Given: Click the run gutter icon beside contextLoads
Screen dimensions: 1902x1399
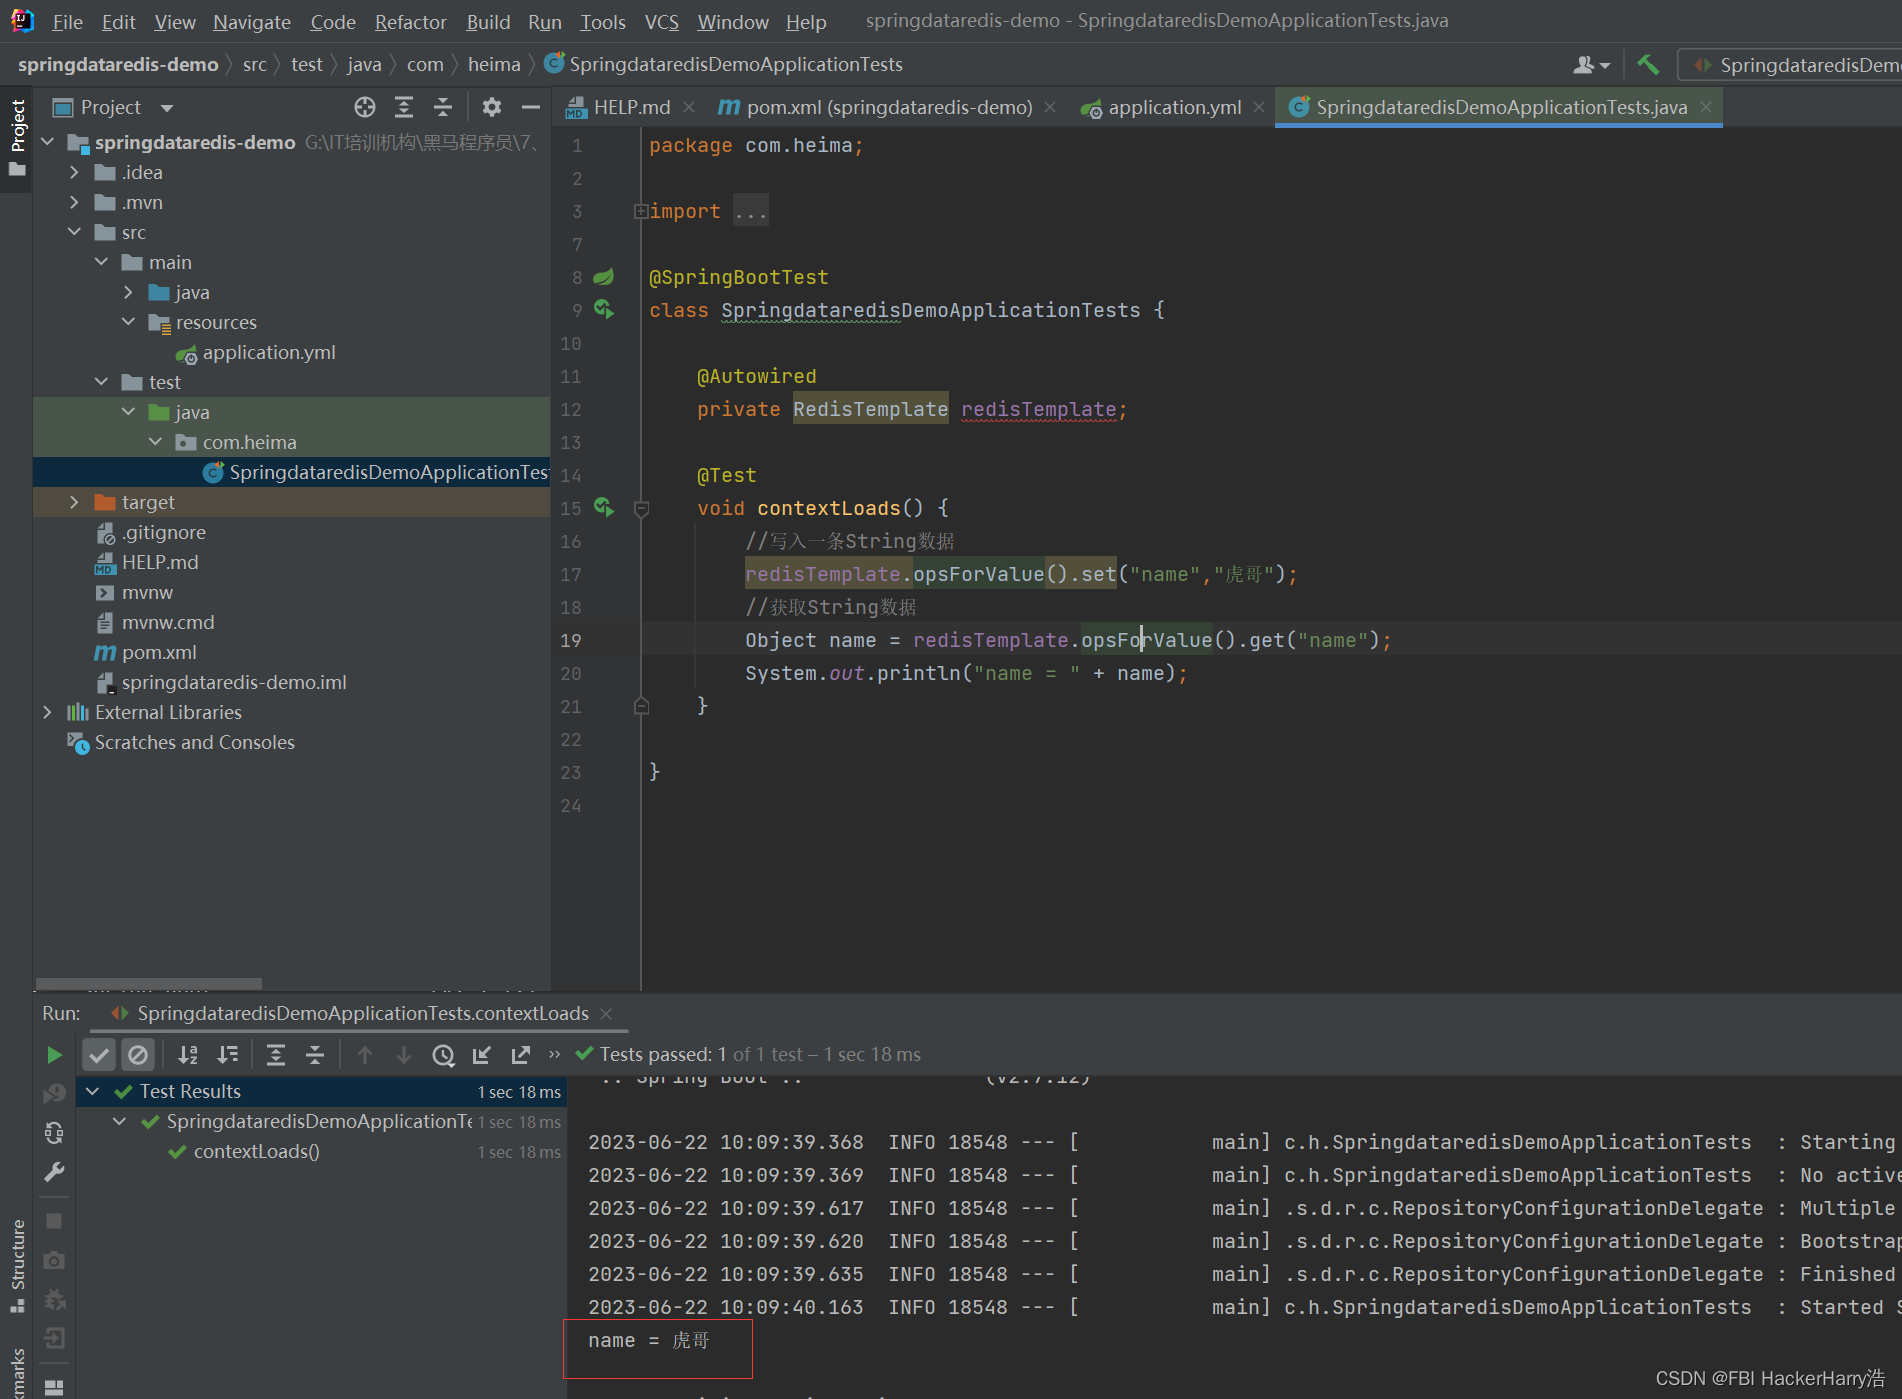Looking at the screenshot, I should [x=604, y=508].
